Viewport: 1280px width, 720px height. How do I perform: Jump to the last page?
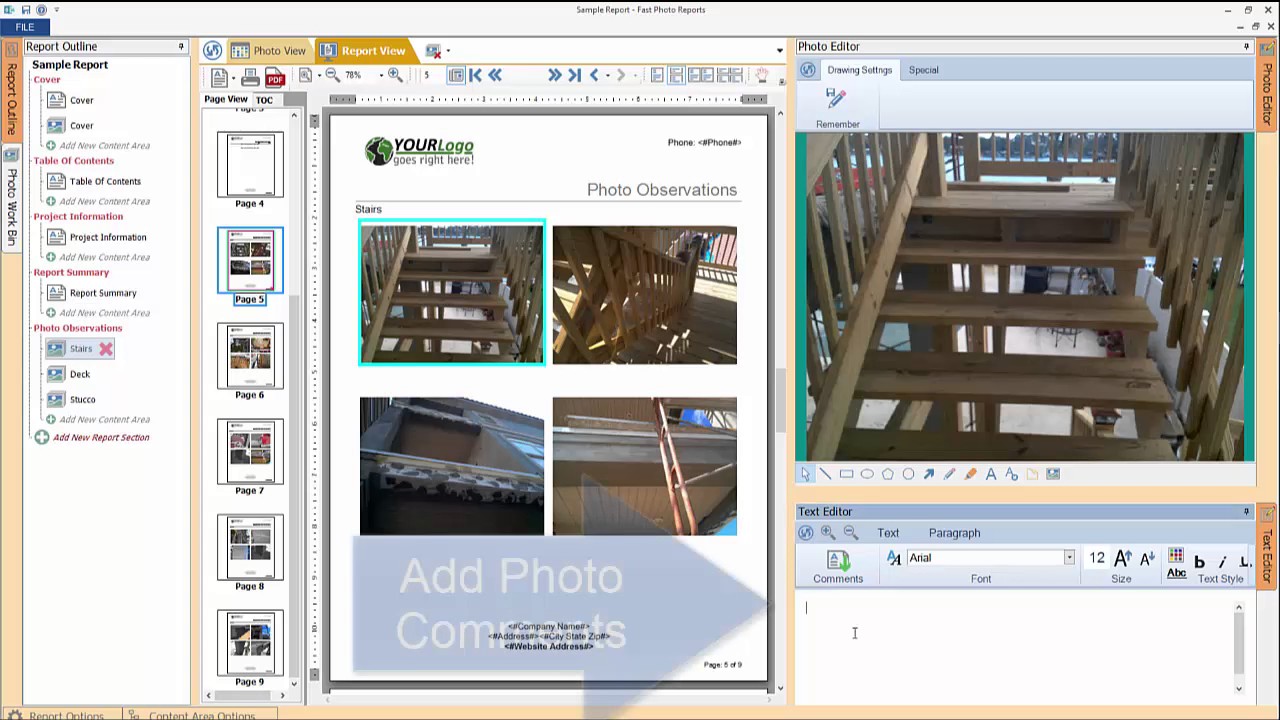point(574,75)
